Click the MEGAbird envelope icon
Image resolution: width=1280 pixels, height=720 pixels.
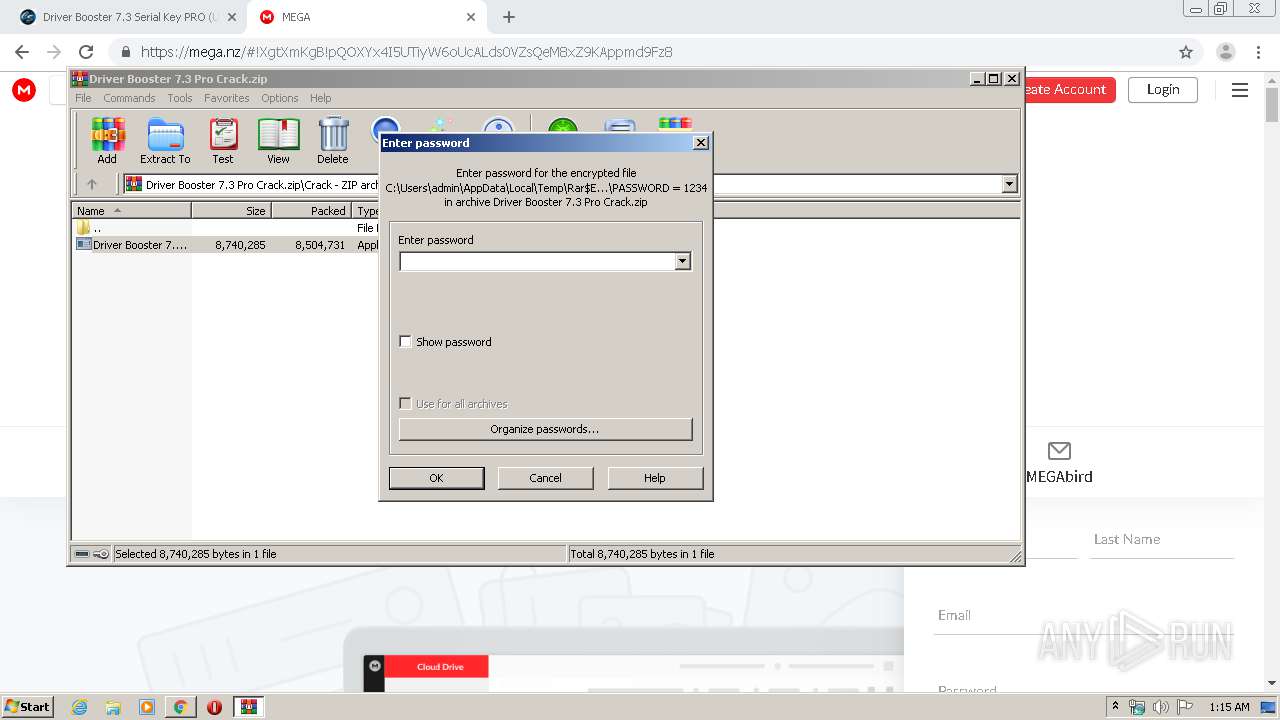coord(1059,451)
